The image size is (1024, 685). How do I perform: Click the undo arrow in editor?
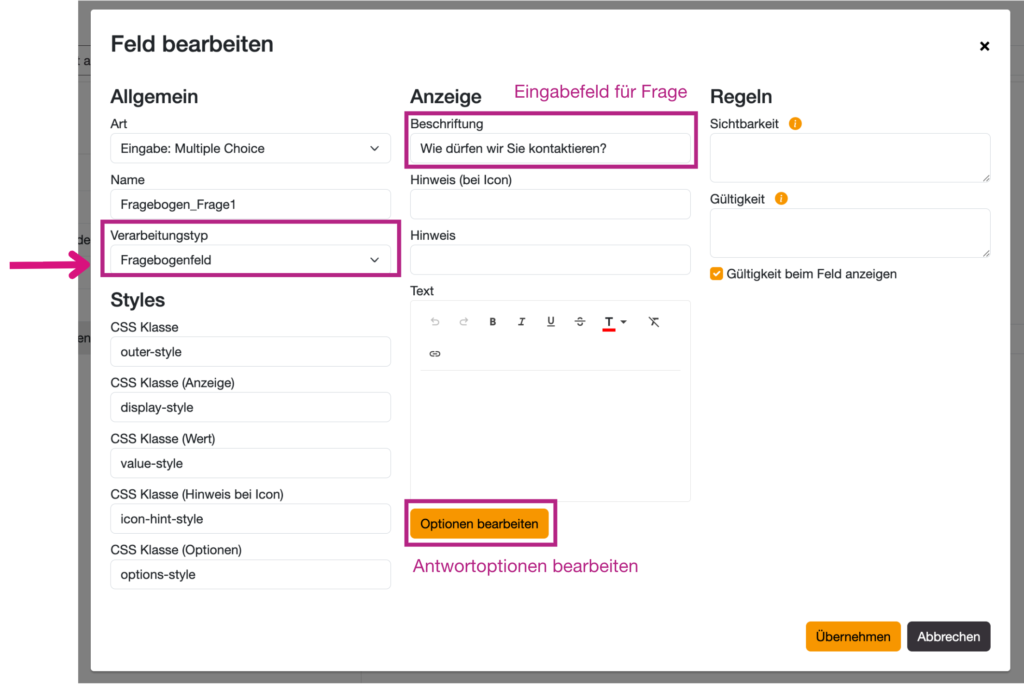435,322
